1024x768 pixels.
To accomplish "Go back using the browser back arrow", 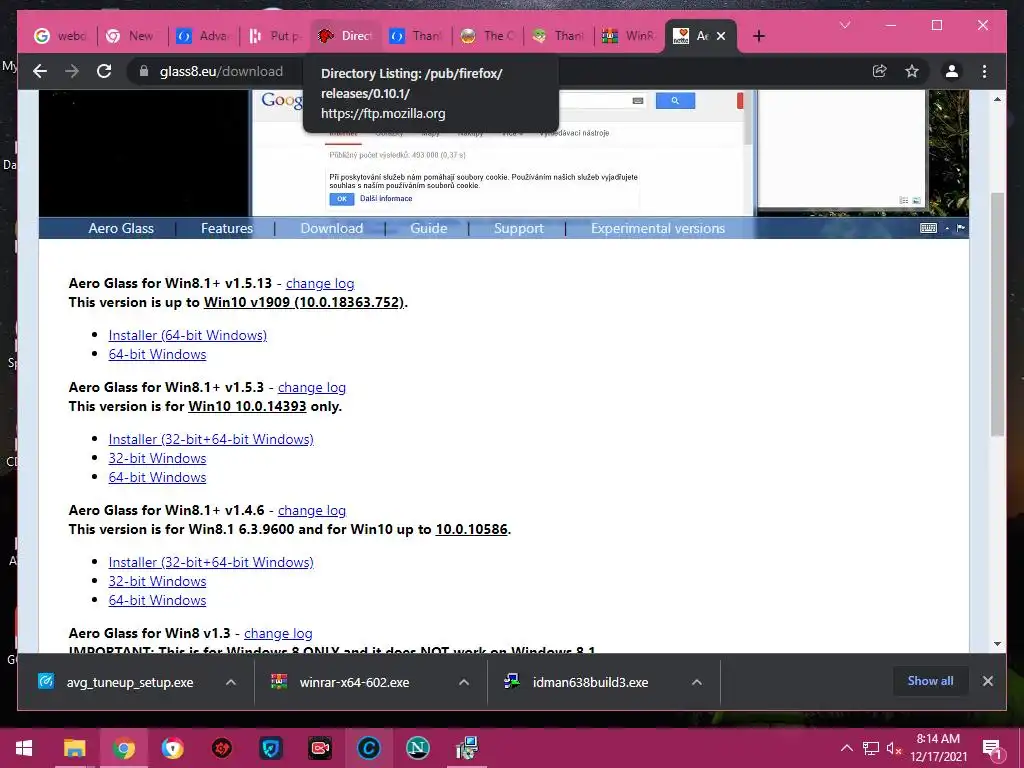I will tap(40, 71).
